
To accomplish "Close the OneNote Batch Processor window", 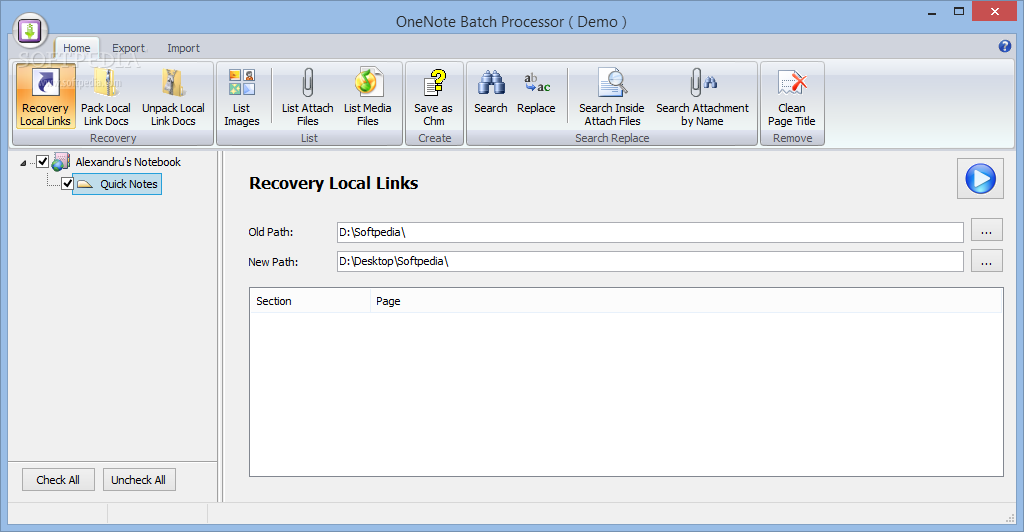I will (x=995, y=12).
